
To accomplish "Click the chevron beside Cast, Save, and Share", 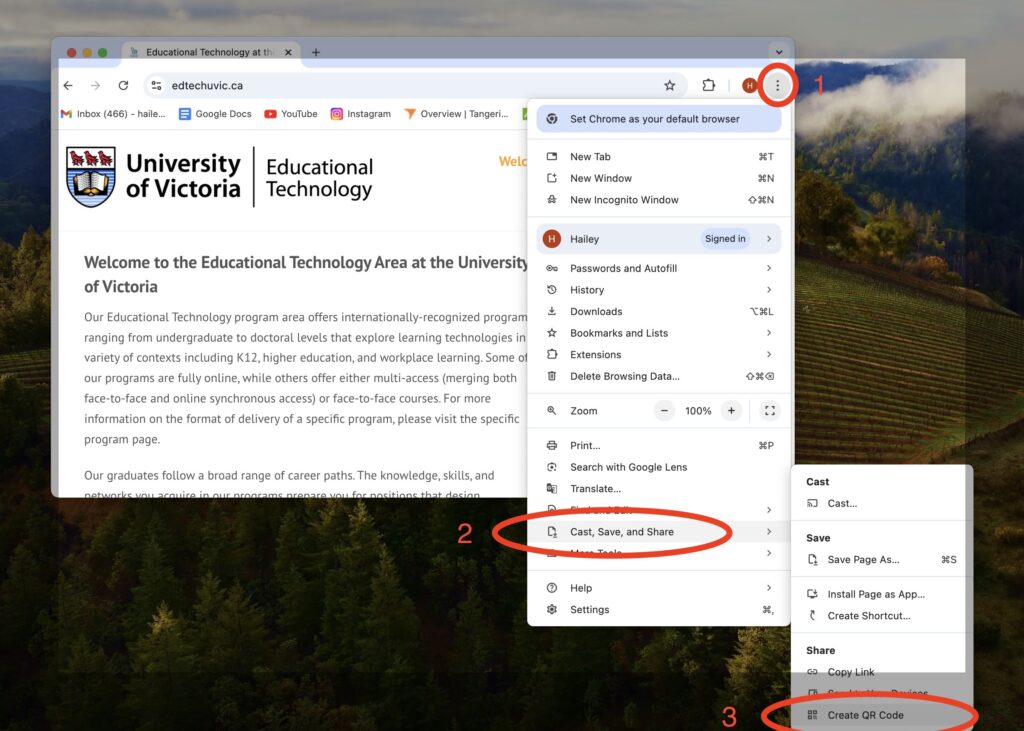I will click(x=769, y=532).
